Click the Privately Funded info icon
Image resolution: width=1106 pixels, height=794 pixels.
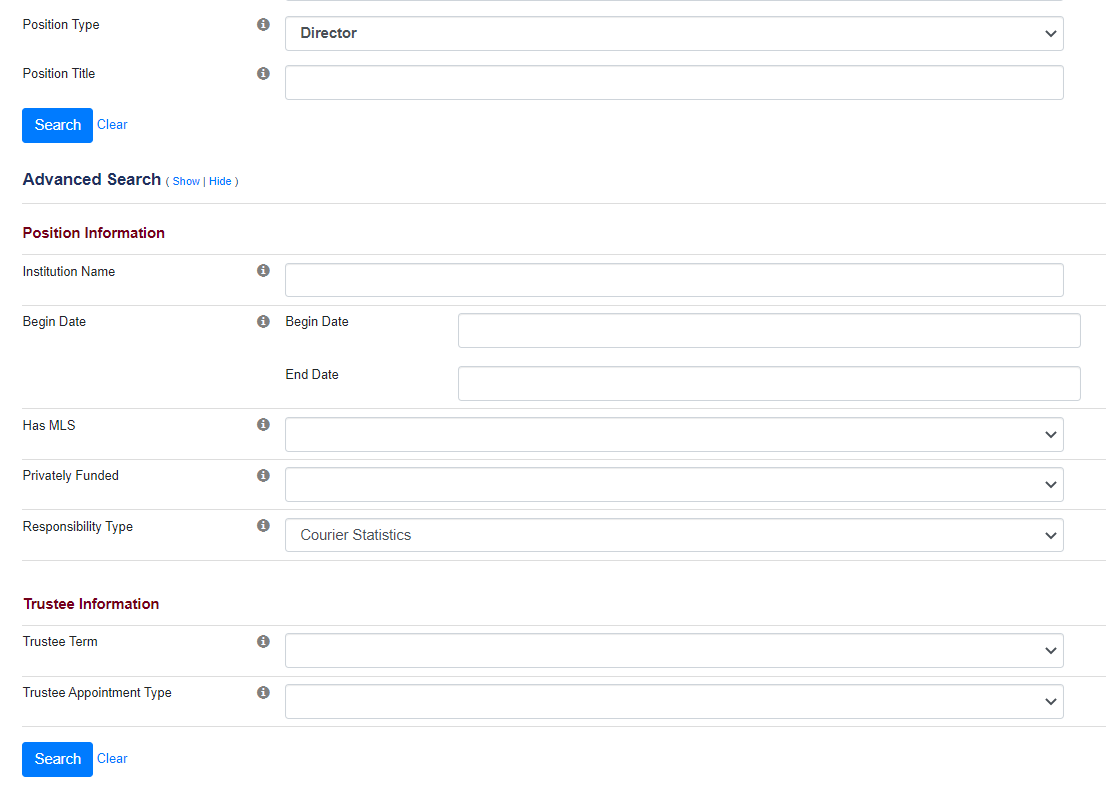pos(263,474)
